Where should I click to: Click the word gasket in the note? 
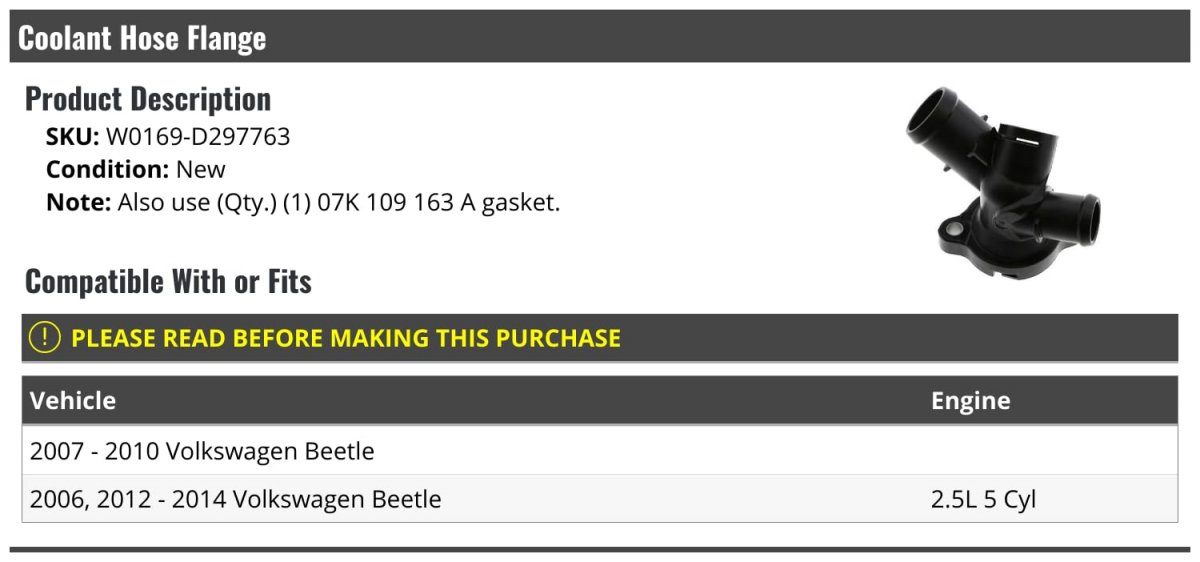point(520,202)
